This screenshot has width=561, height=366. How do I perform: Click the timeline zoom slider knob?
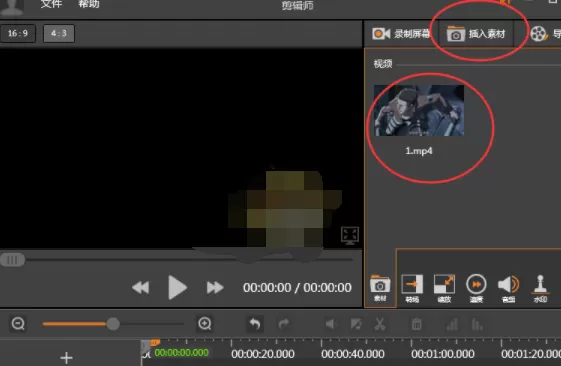pyautogui.click(x=113, y=324)
